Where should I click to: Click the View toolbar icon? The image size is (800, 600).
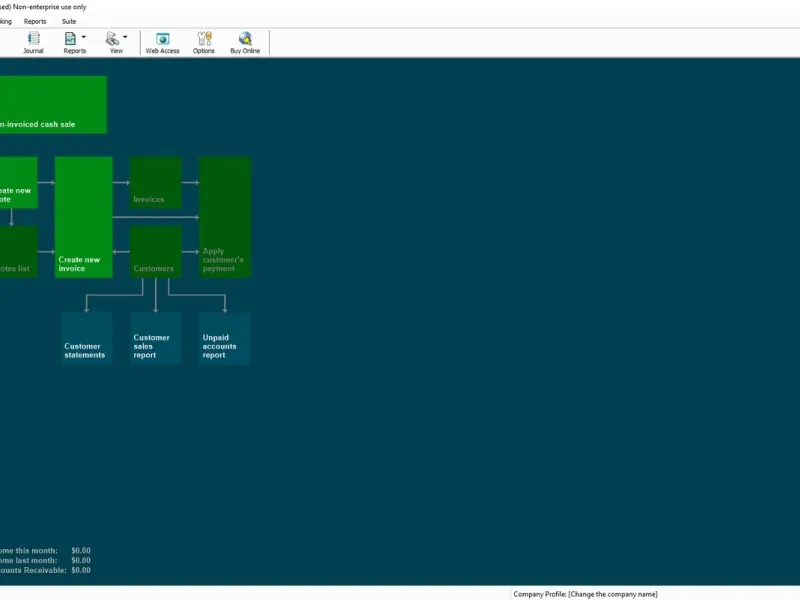113,42
